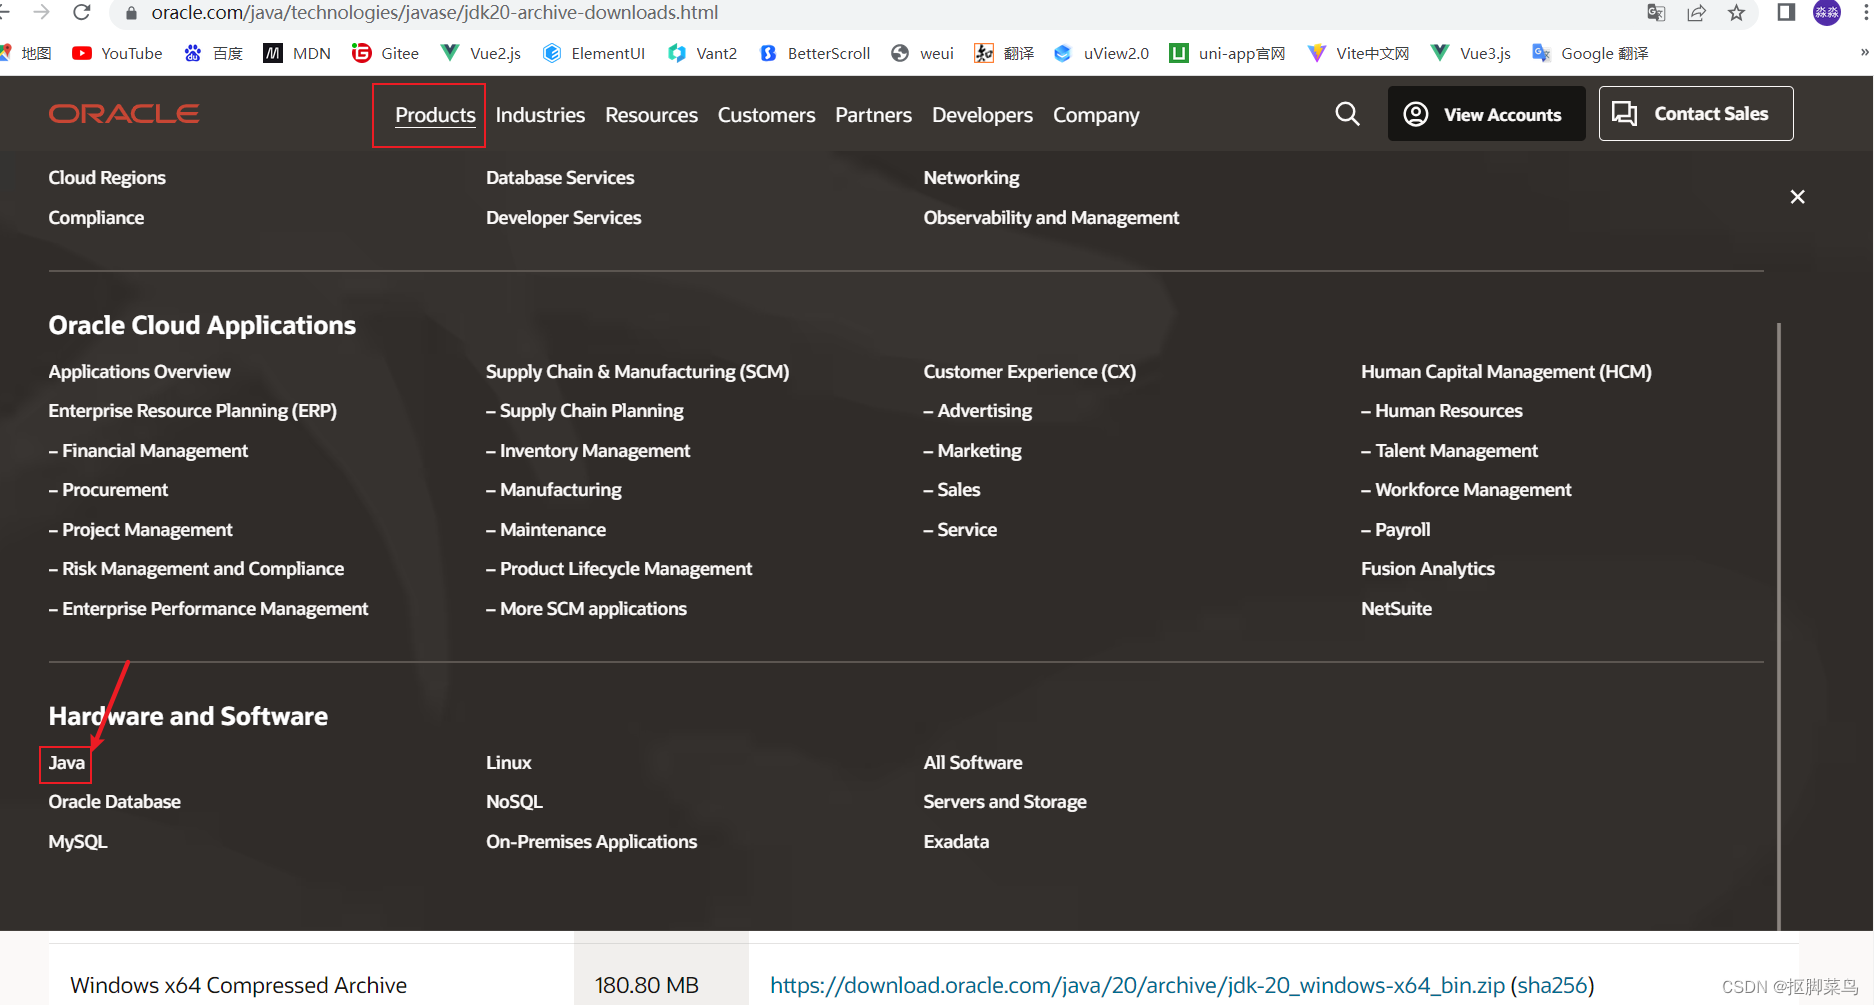Open More SCM applications link
The height and width of the screenshot is (1005, 1874).
(586, 609)
